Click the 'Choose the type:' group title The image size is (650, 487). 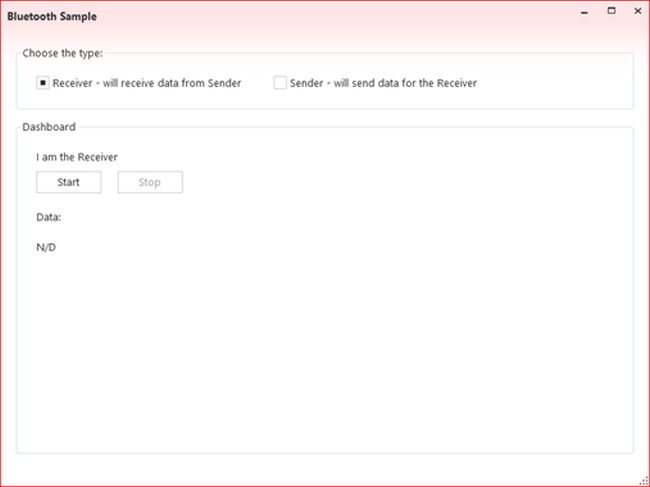tap(63, 53)
